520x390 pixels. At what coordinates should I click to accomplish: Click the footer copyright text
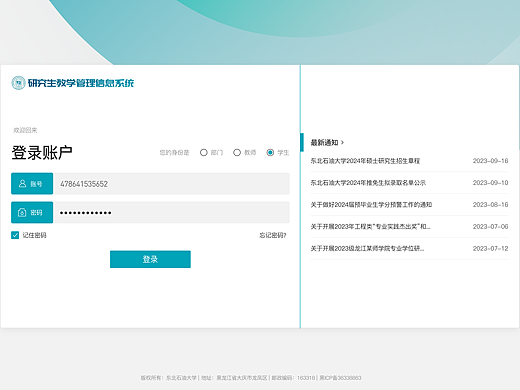tap(251, 378)
